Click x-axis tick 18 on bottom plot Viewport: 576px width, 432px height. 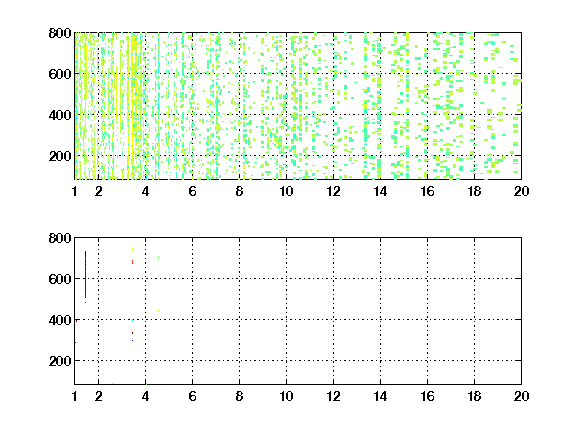[x=474, y=396]
